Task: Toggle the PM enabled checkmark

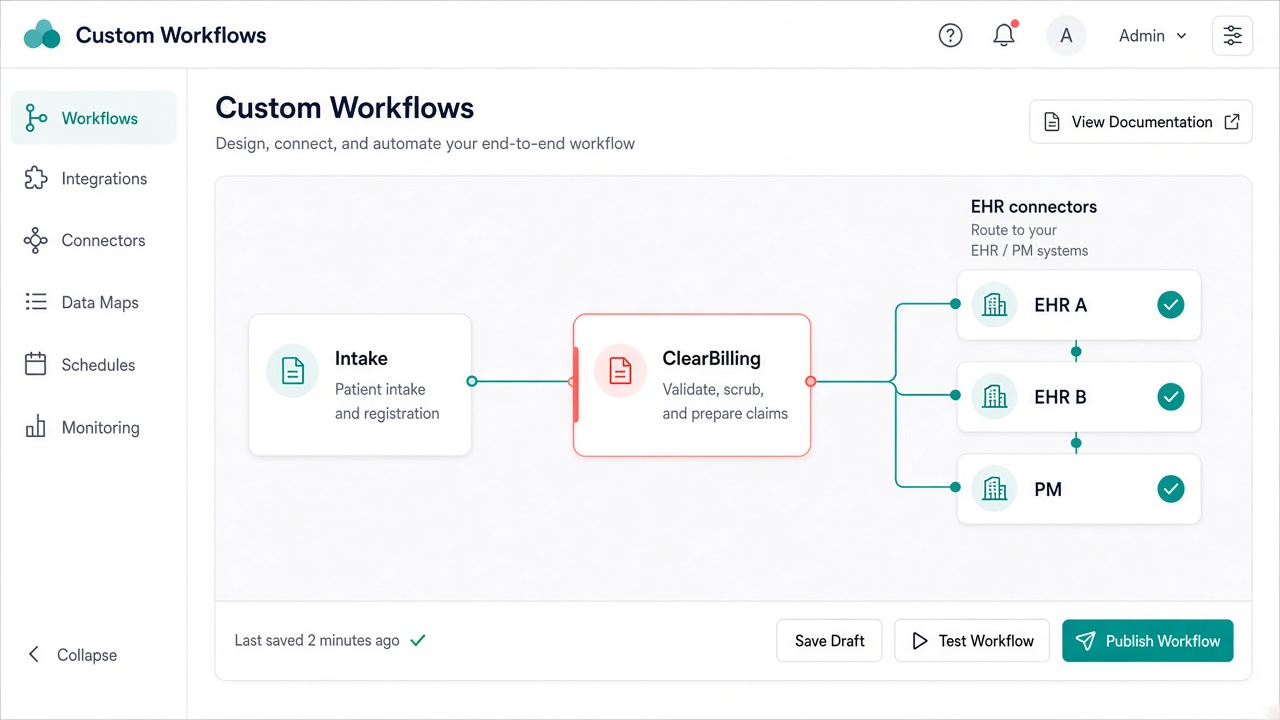Action: 1170,489
